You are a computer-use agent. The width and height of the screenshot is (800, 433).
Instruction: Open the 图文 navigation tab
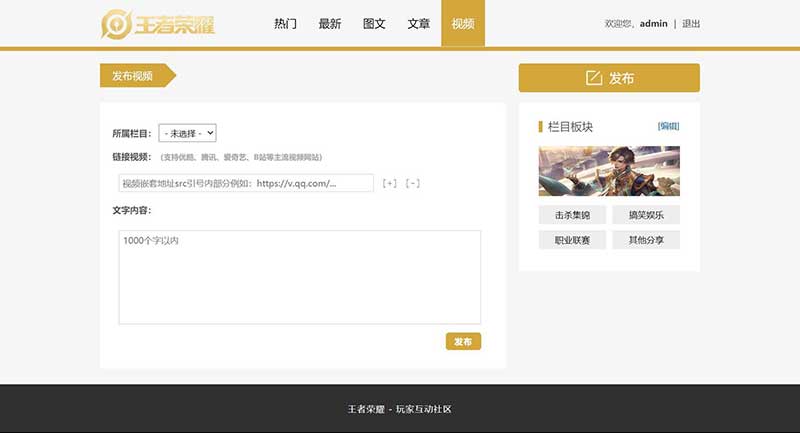[374, 23]
